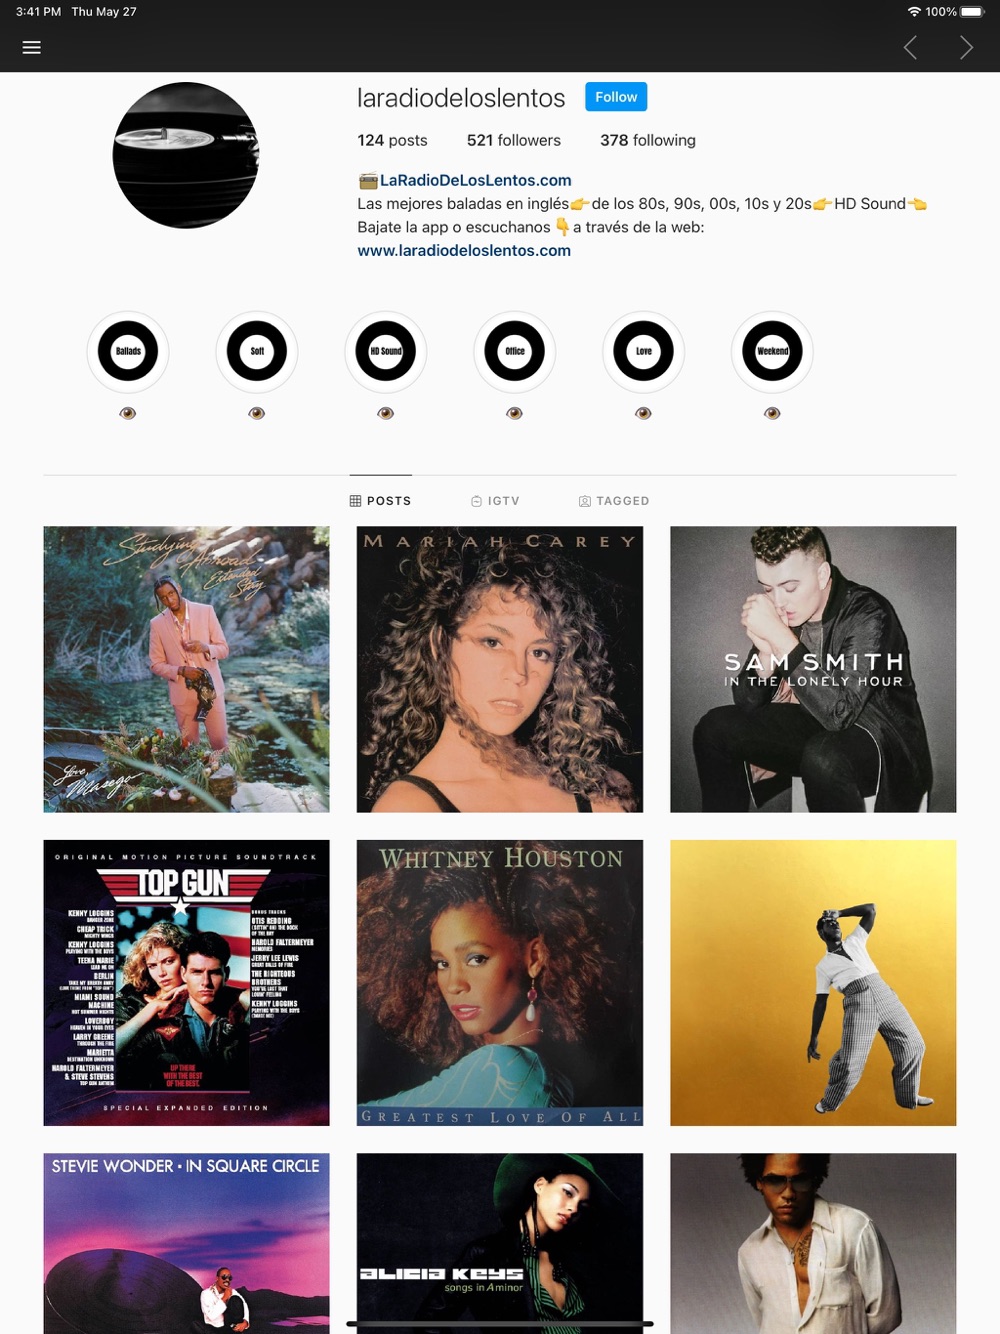View the 521 followers list
This screenshot has width=1000, height=1334.
tap(514, 140)
